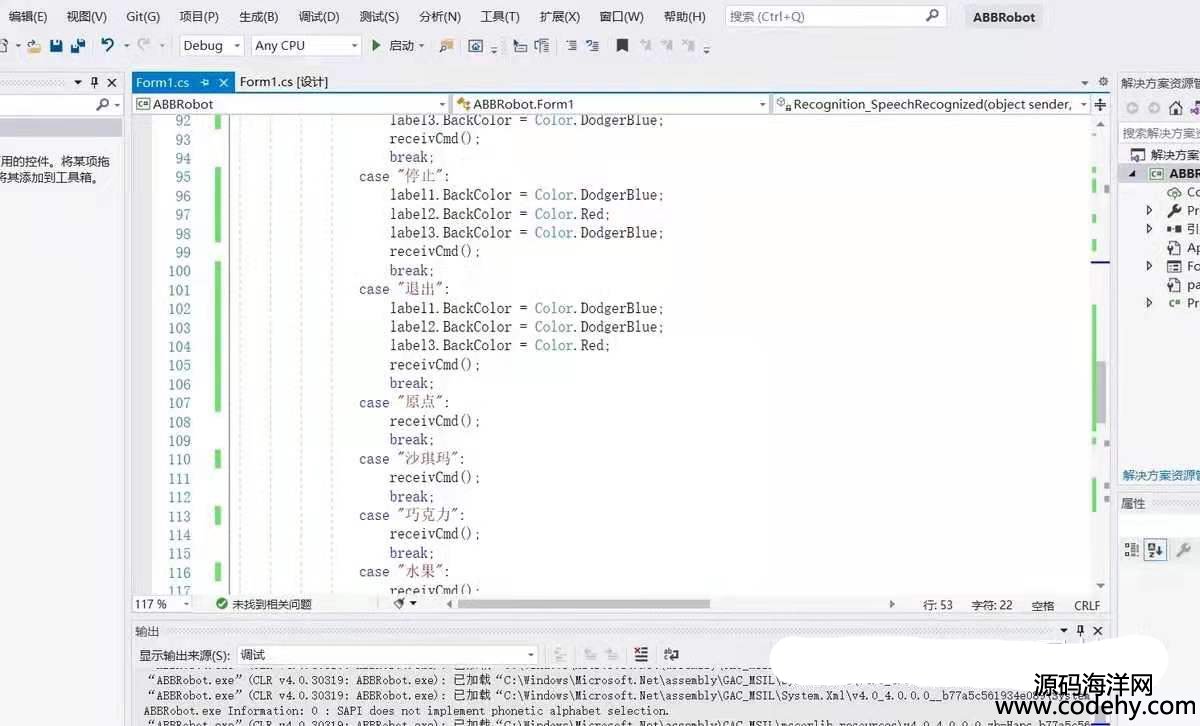
Task: Switch to the Form1.cs [设计] tab
Action: (284, 82)
